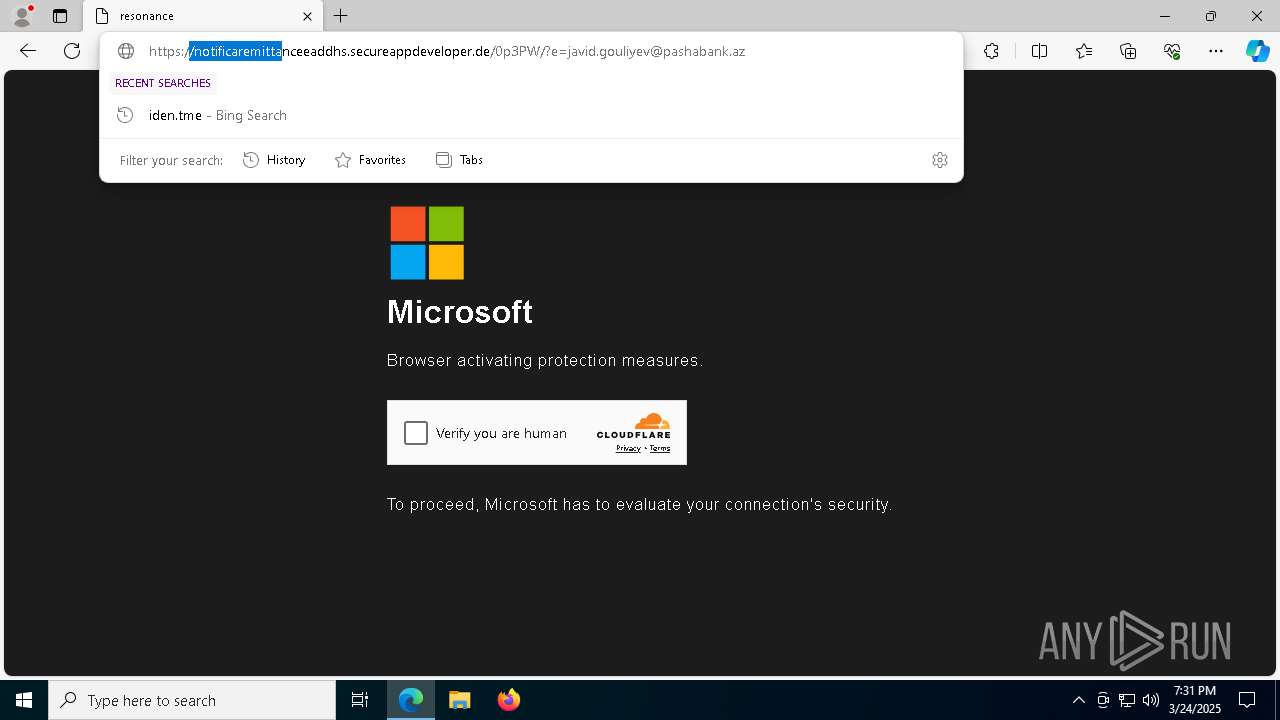This screenshot has height=720, width=1280.
Task: Click the Cloudflare logo
Action: (x=633, y=426)
